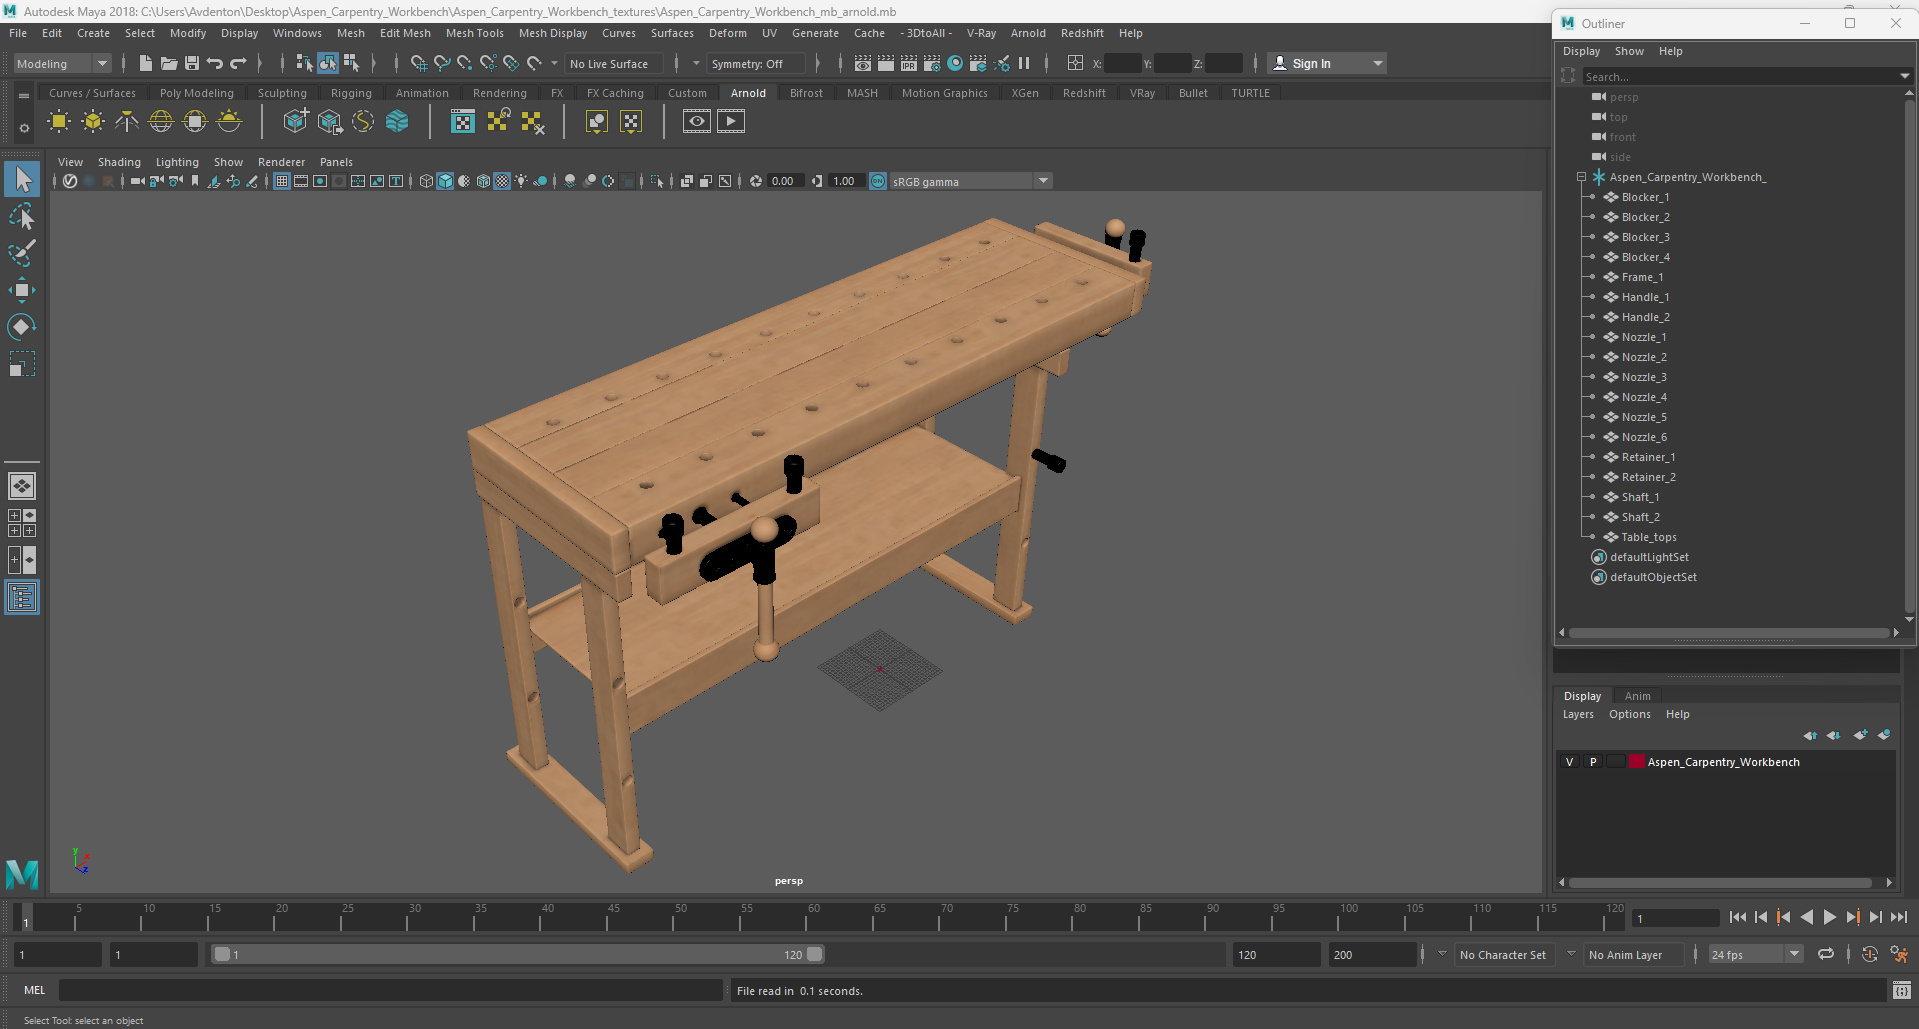The height and width of the screenshot is (1029, 1919).
Task: Switch to the Poly Modeling shelf tab
Action: [x=196, y=93]
